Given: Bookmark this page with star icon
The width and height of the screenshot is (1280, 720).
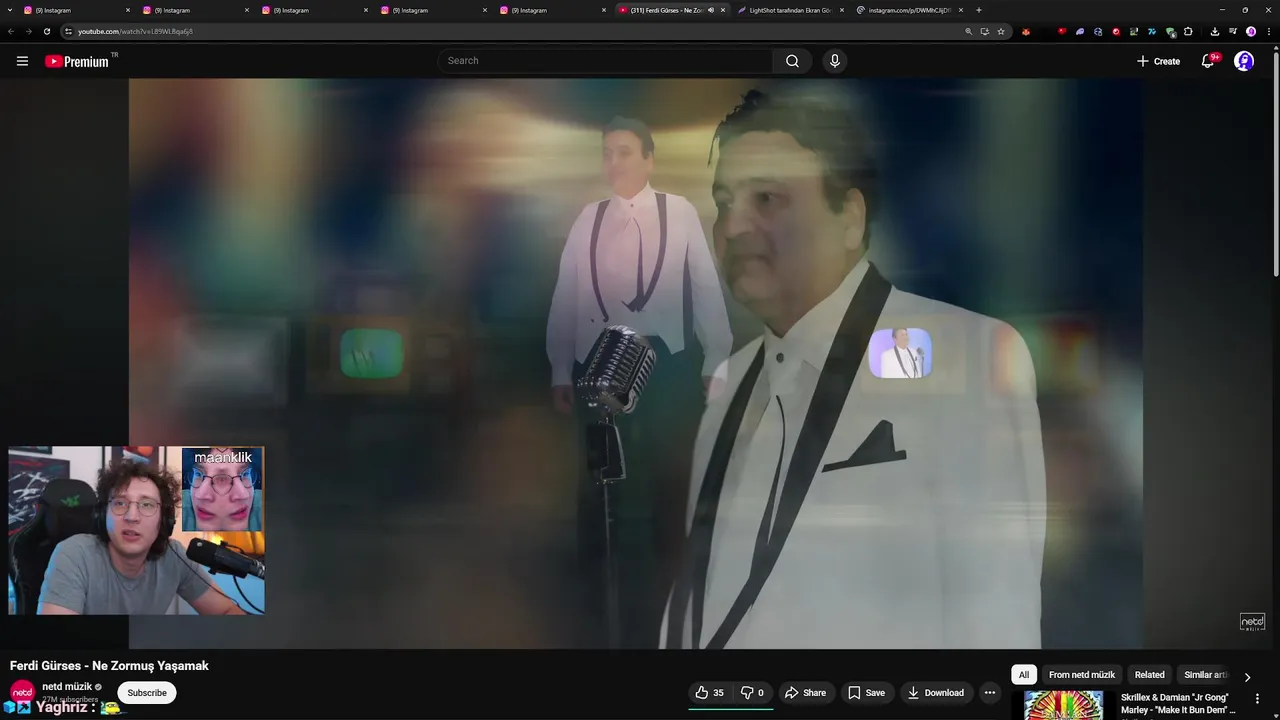Looking at the screenshot, I should tap(1001, 31).
